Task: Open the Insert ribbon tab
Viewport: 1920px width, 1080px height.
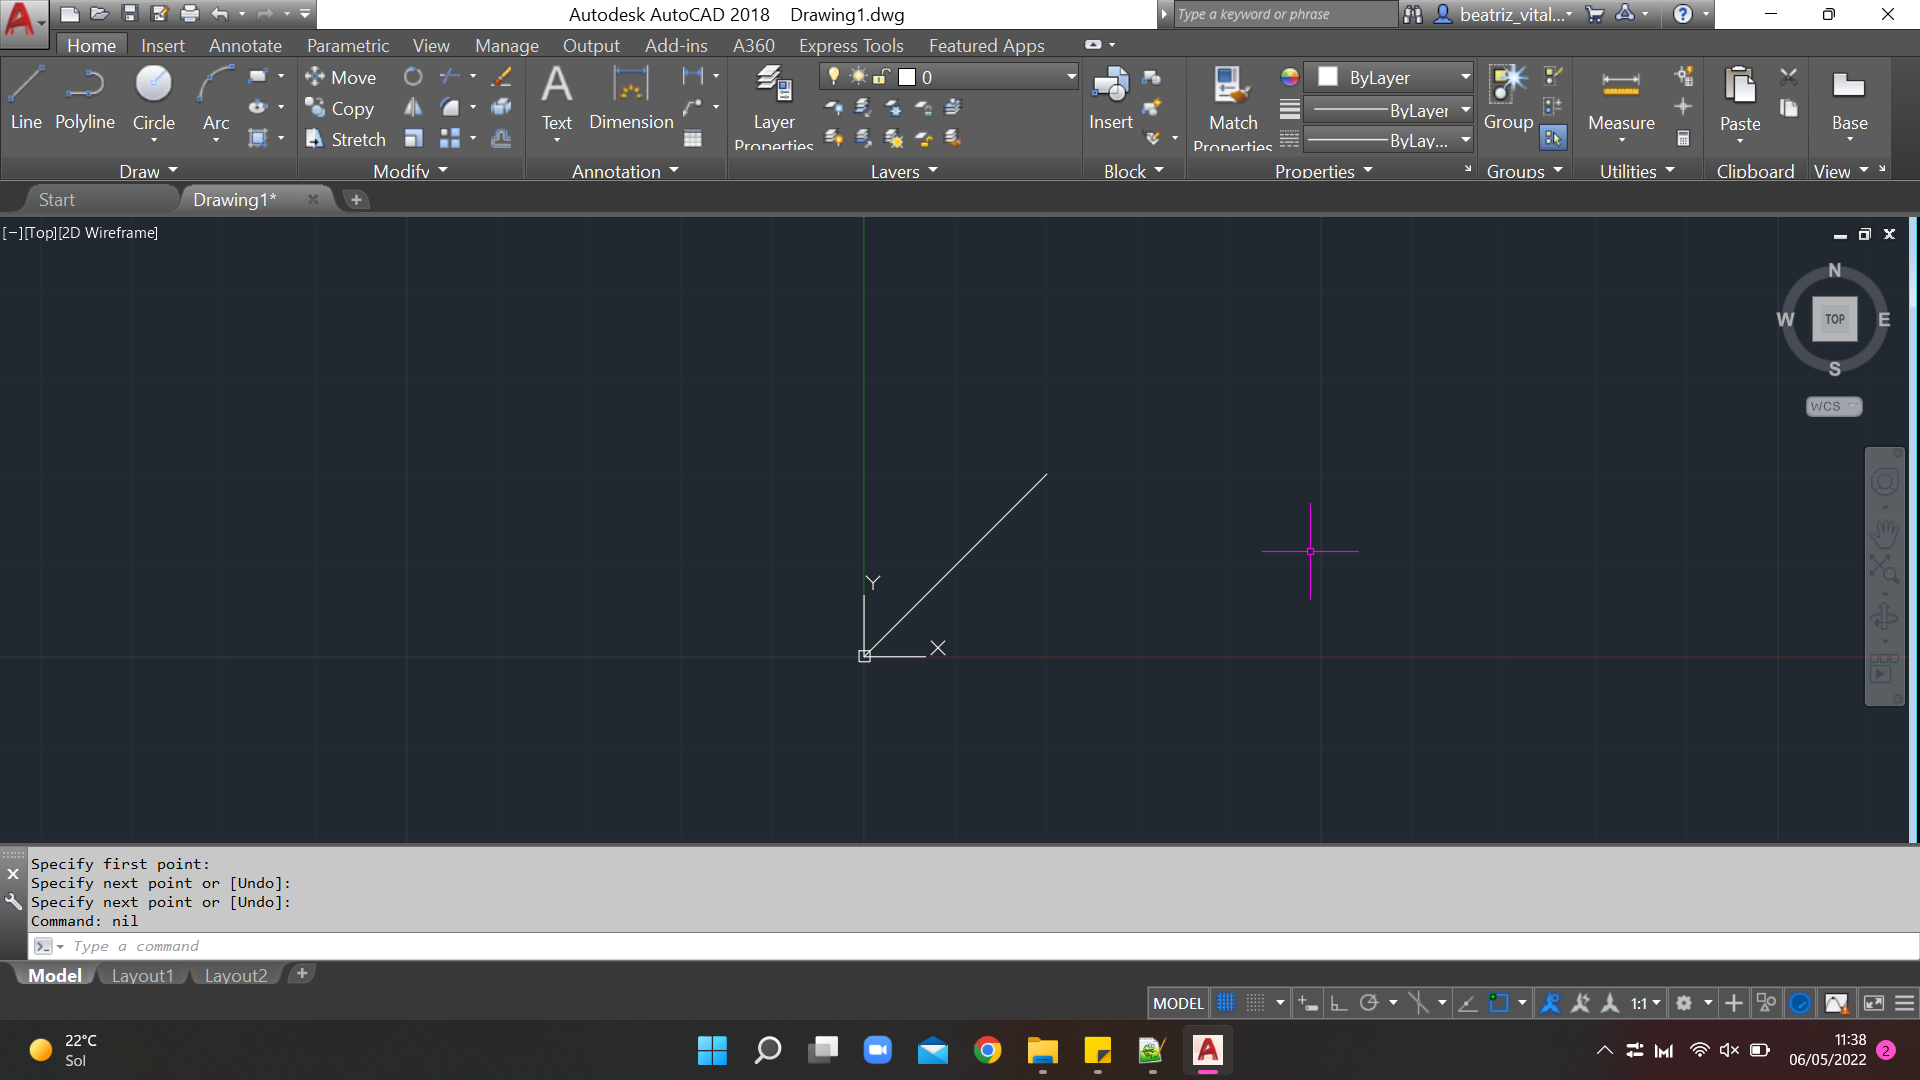Action: [x=163, y=45]
